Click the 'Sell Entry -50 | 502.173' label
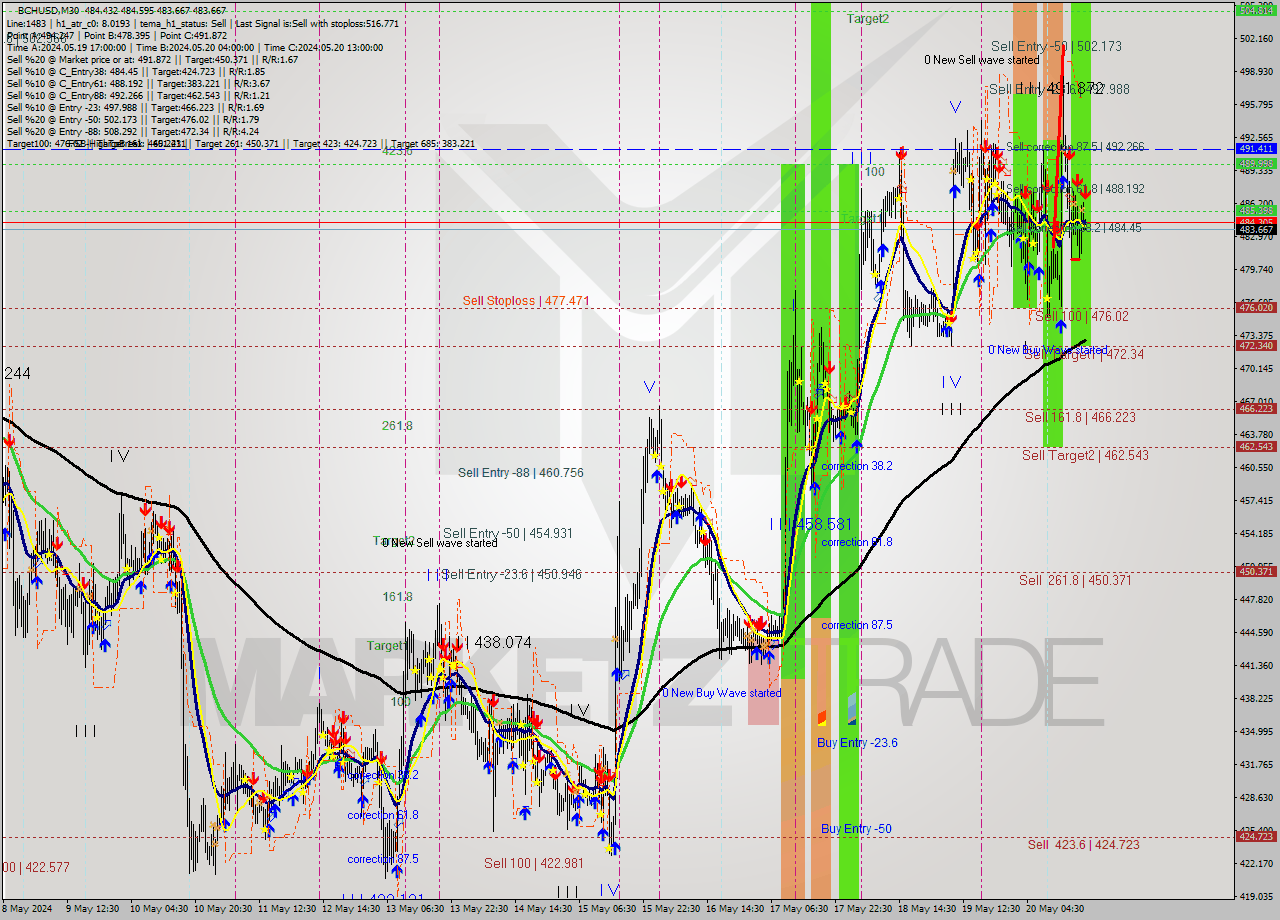The image size is (1280, 920). pos(1056,46)
